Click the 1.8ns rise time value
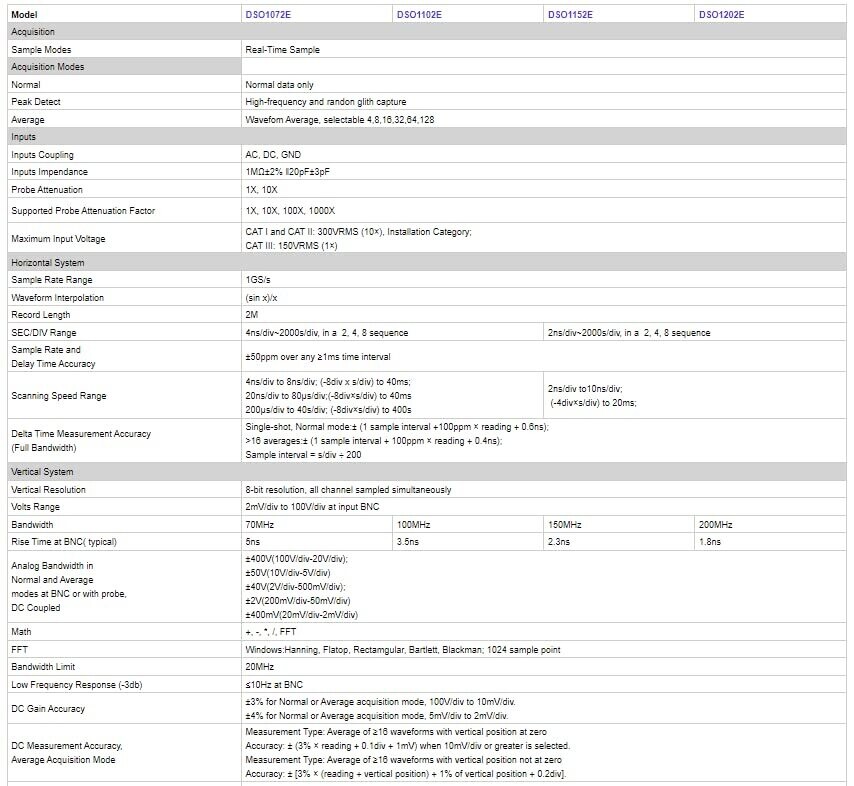 (x=710, y=542)
